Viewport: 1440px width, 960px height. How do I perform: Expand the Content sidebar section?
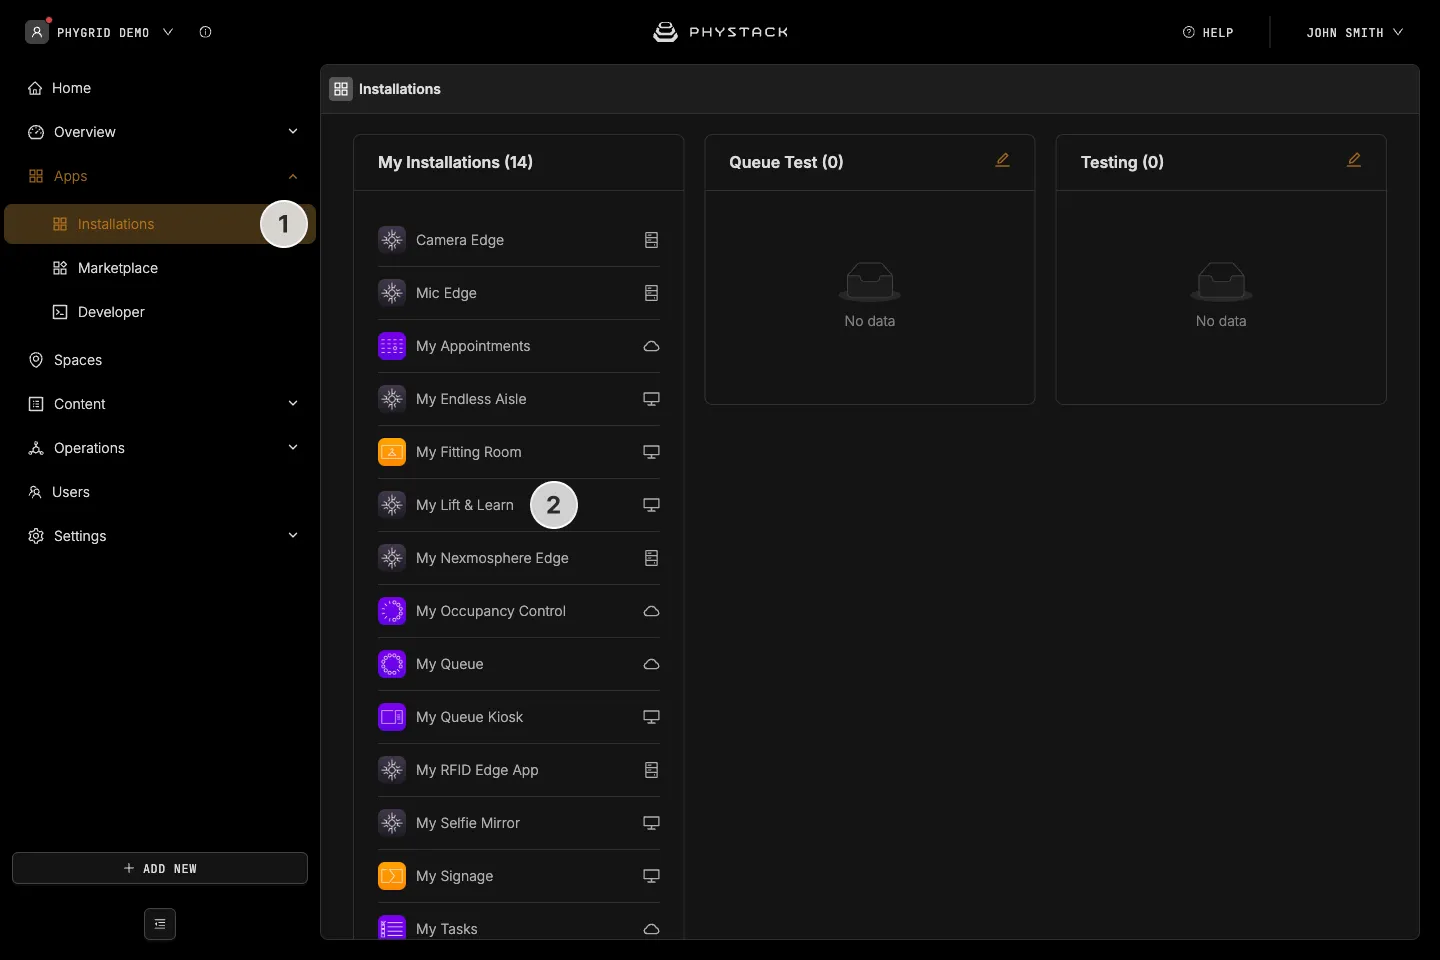tap(160, 404)
